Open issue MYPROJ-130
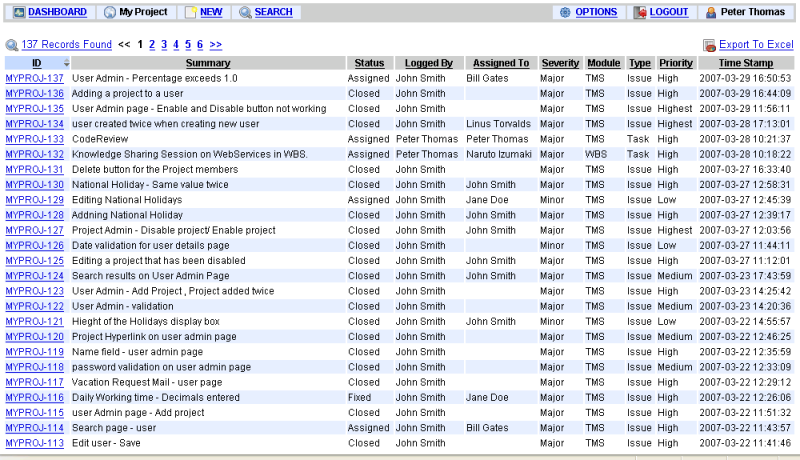800x460 pixels. coord(35,185)
